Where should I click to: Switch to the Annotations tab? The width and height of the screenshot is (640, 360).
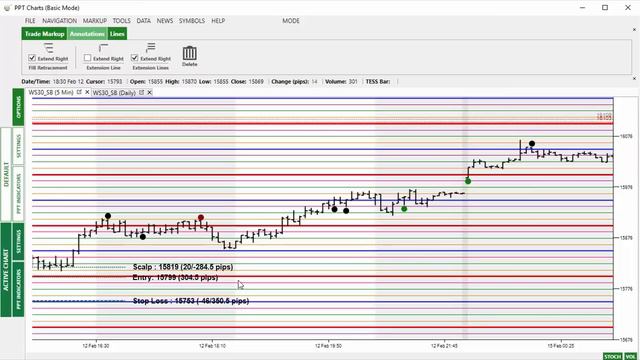tap(87, 34)
